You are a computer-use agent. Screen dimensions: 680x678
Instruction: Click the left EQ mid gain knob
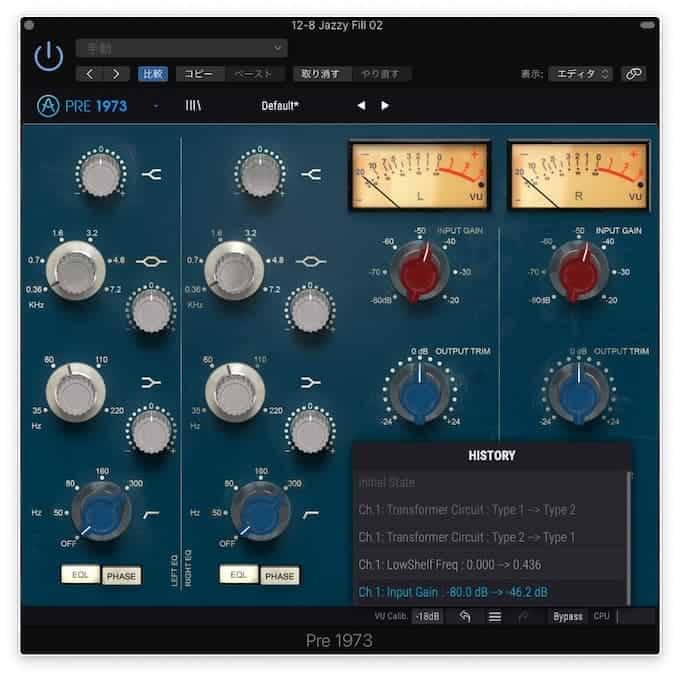pyautogui.click(x=151, y=311)
